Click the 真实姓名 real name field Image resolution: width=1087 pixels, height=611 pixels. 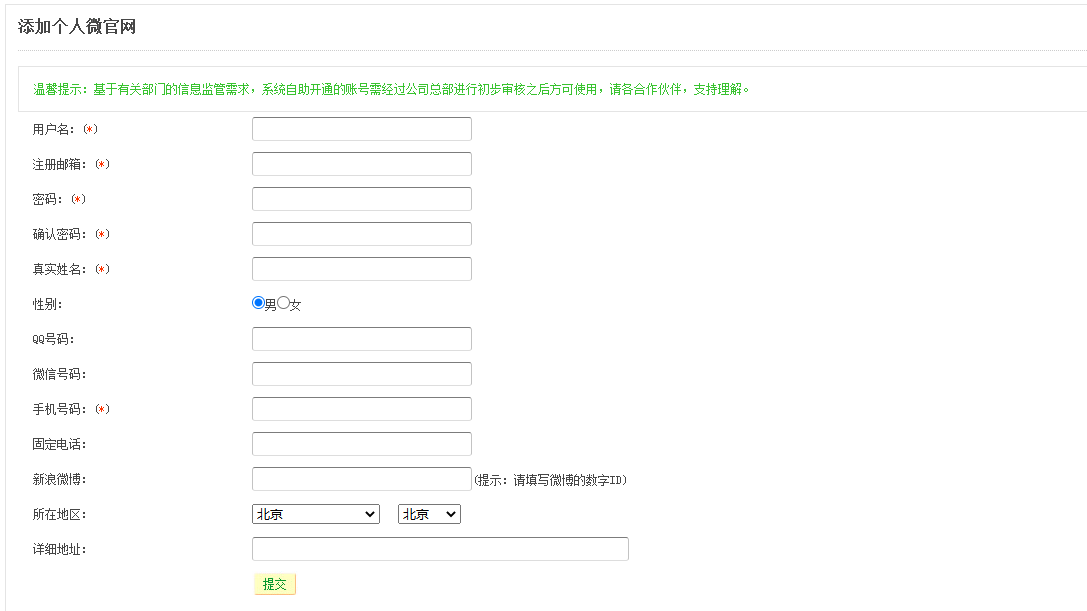[361, 269]
